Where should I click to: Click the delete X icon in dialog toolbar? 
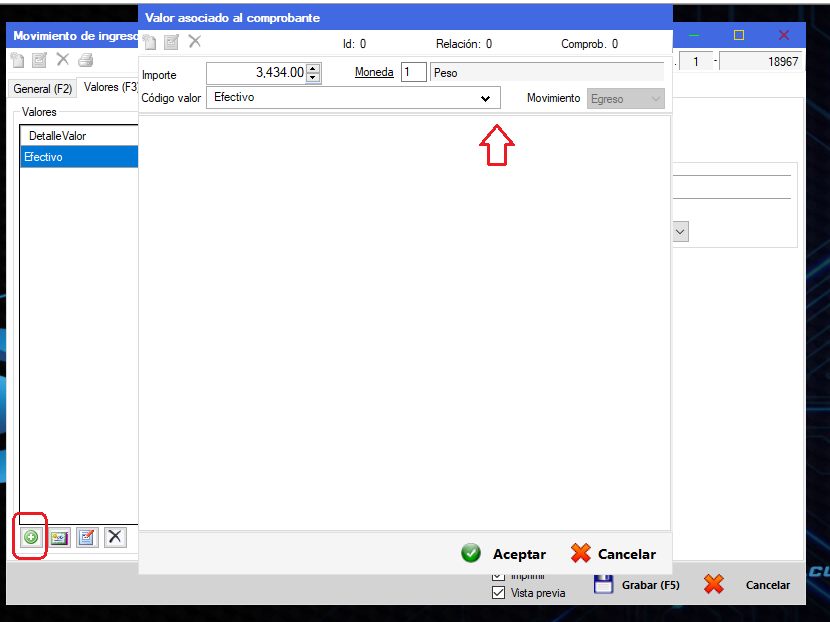(194, 41)
